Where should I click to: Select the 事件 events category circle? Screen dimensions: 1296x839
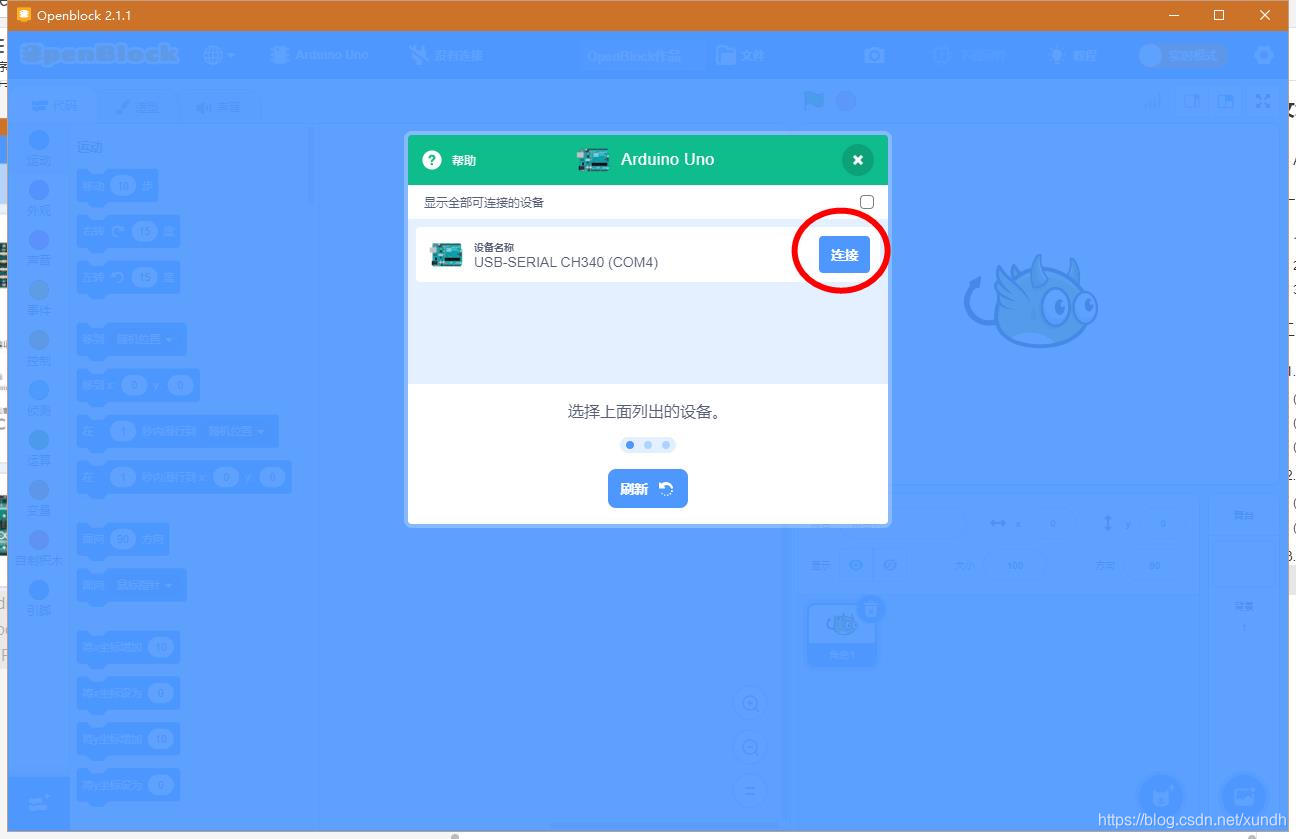pyautogui.click(x=38, y=290)
